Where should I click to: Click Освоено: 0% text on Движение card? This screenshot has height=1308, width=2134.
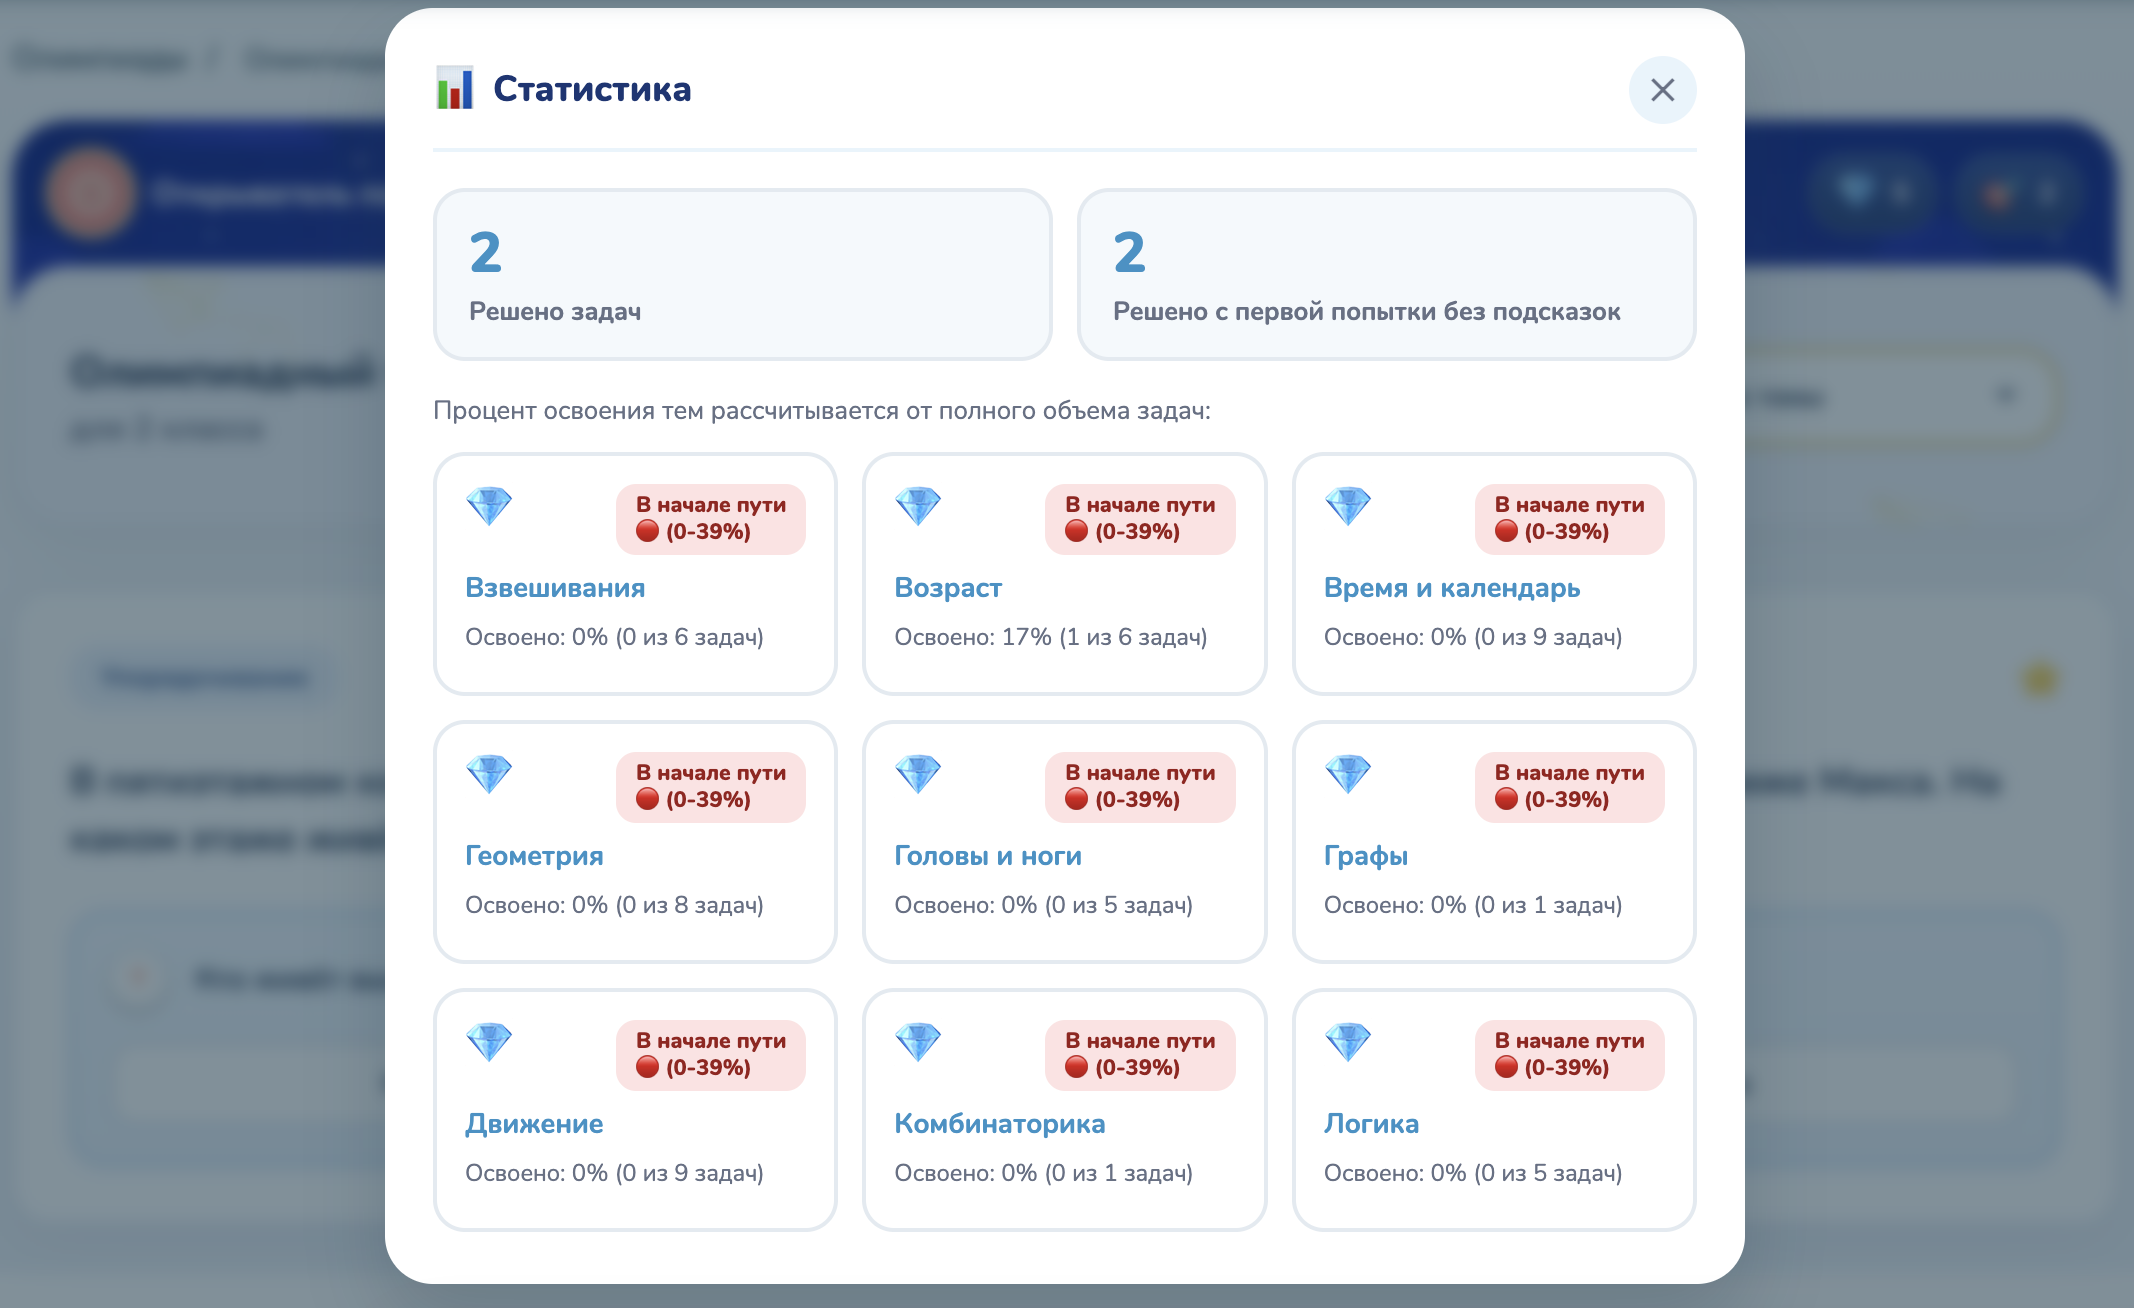pos(614,1173)
